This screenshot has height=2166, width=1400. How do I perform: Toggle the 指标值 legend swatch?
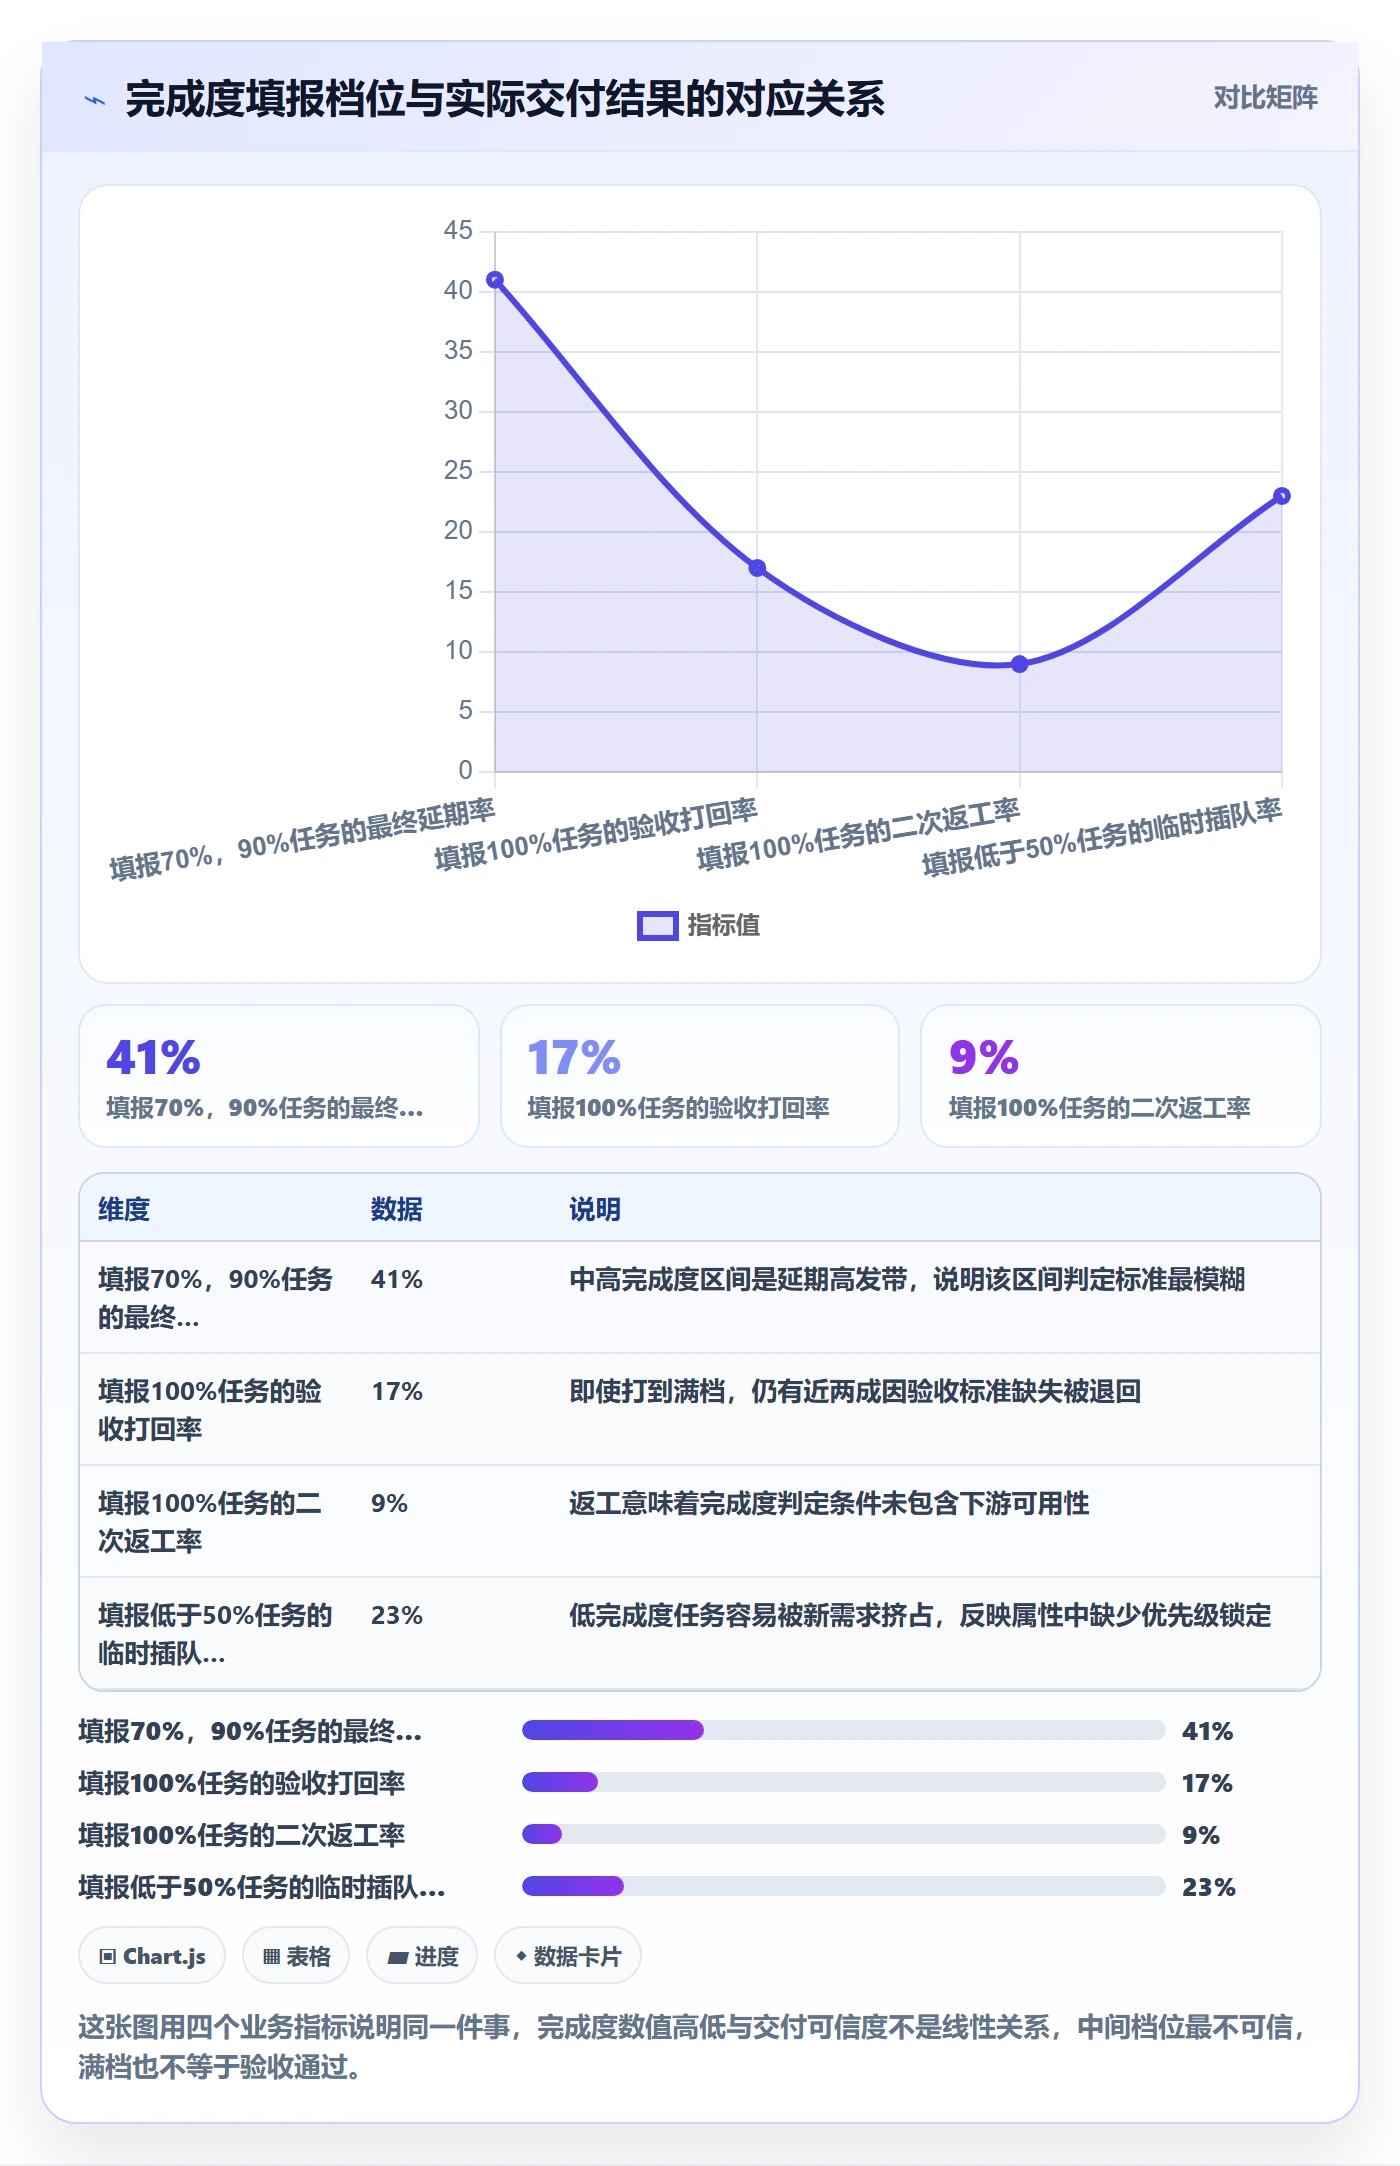point(658,926)
